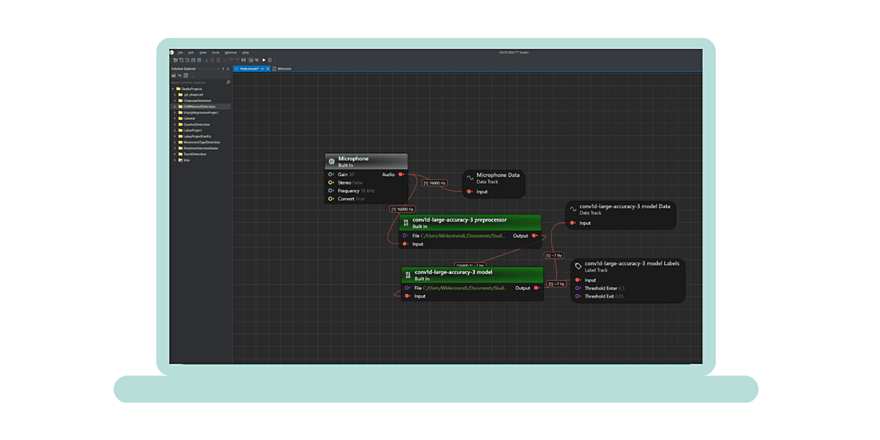This screenshot has width=880, height=440.
Task: Click the Microphone node icon
Action: tap(332, 161)
